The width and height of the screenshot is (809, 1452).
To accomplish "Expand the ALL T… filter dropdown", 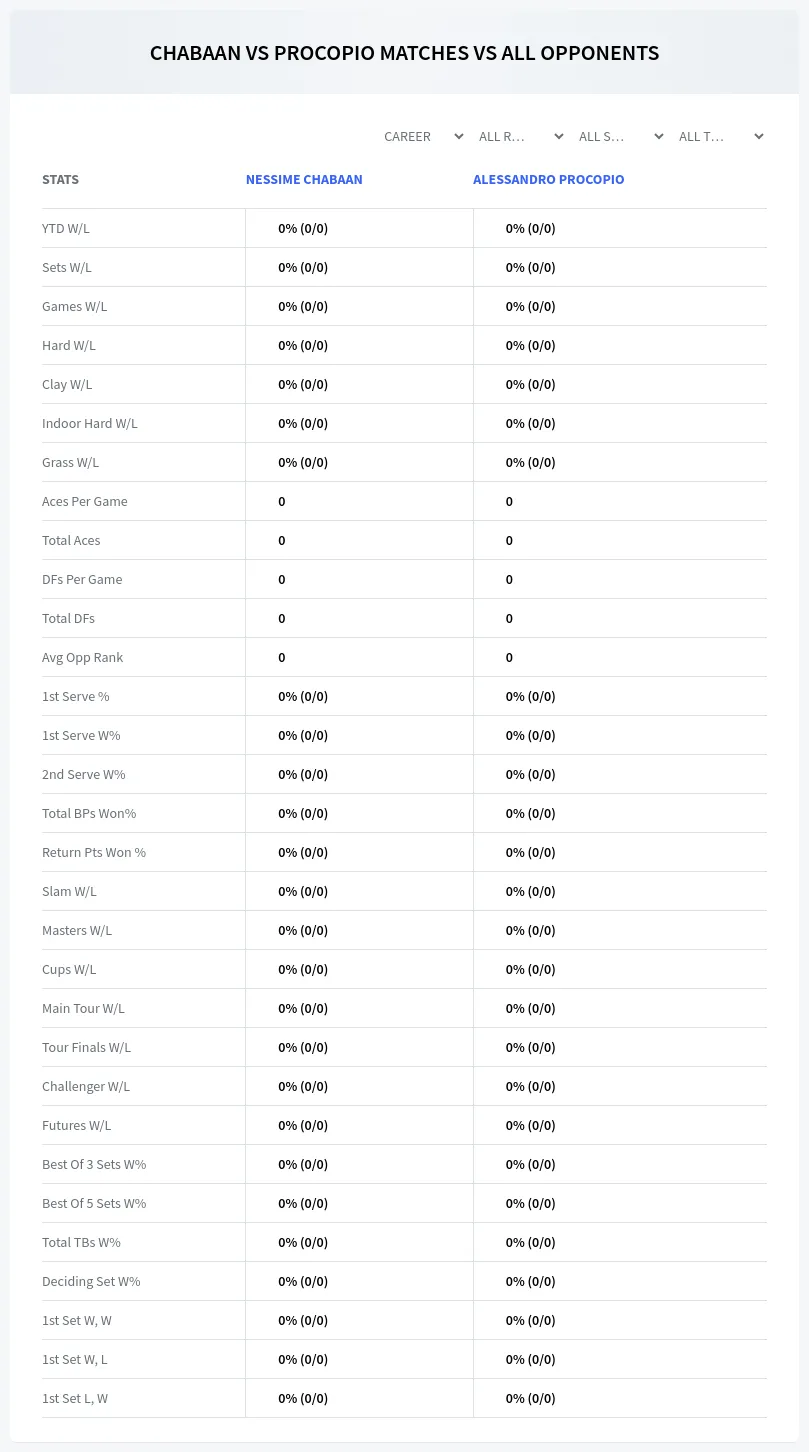I will (720, 136).
